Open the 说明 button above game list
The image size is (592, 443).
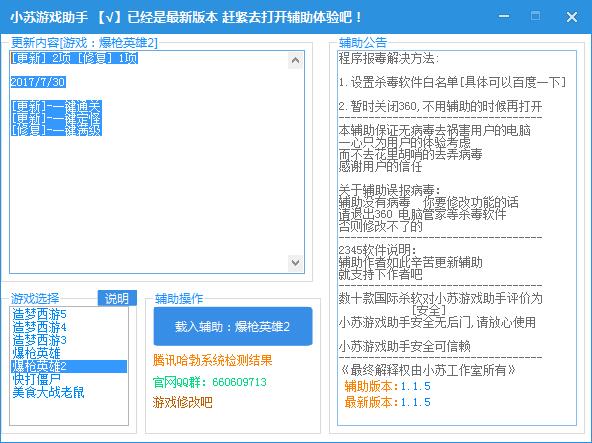(x=117, y=298)
